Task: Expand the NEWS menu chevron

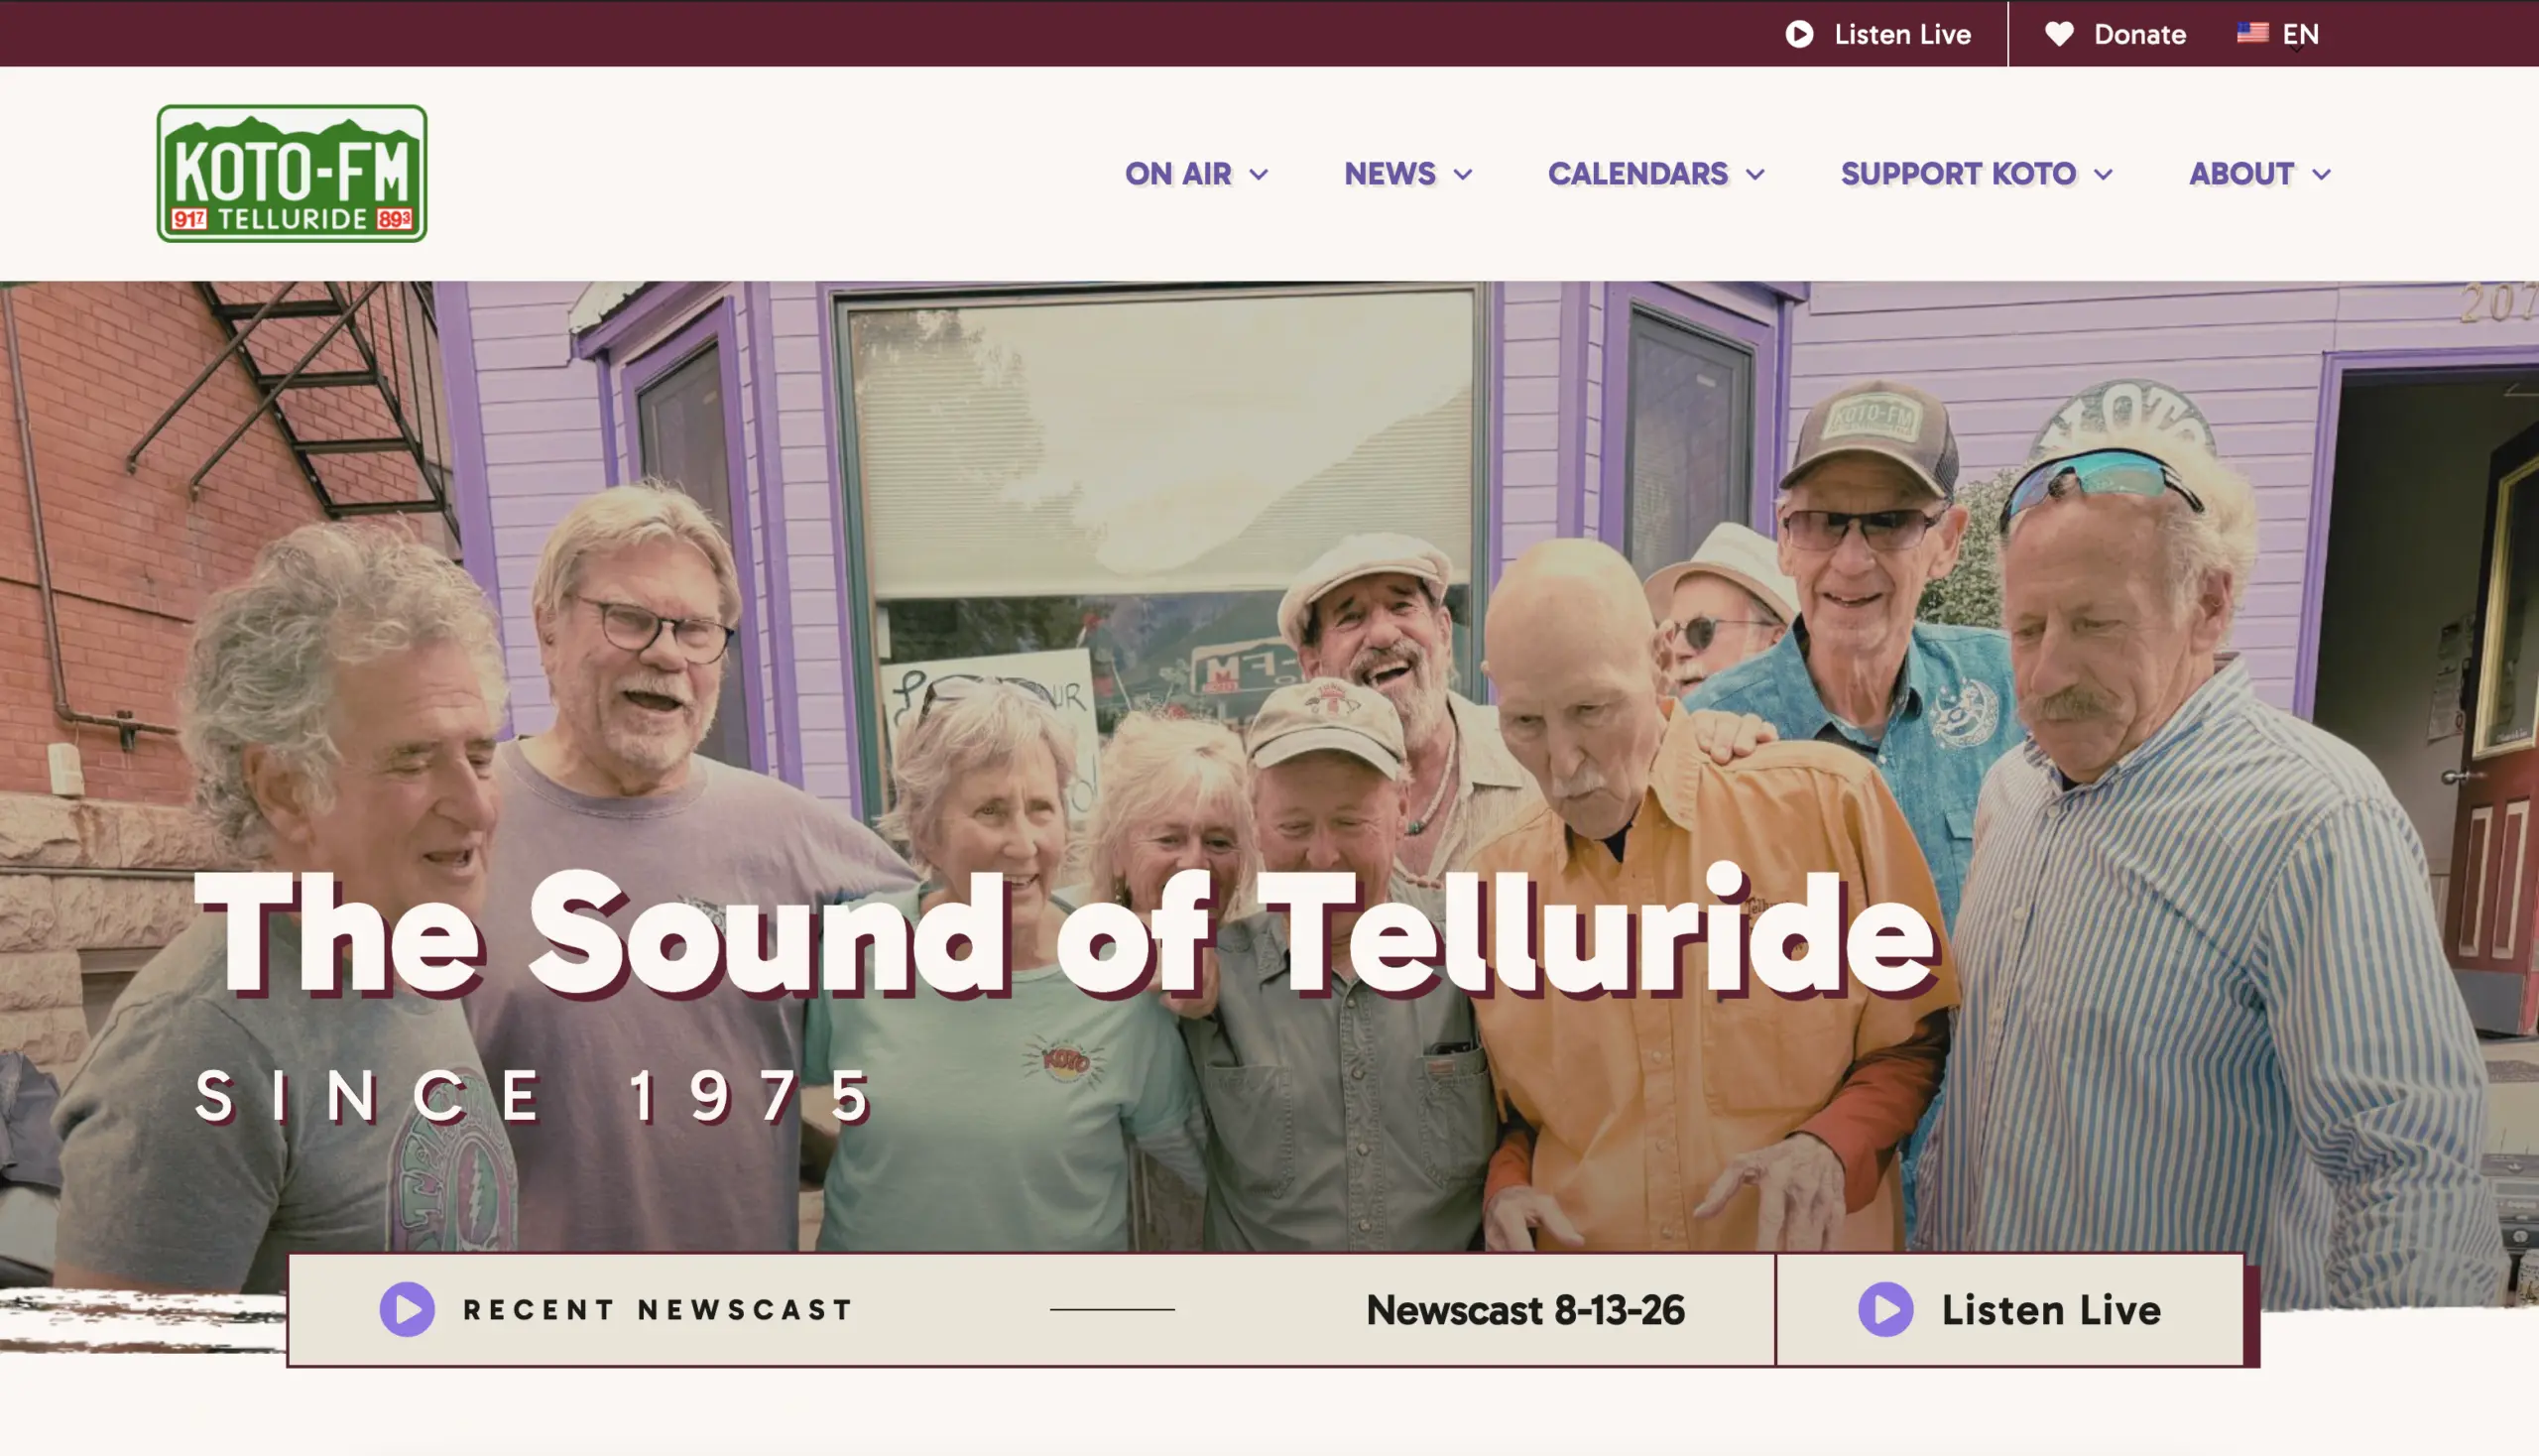Action: pyautogui.click(x=1463, y=174)
